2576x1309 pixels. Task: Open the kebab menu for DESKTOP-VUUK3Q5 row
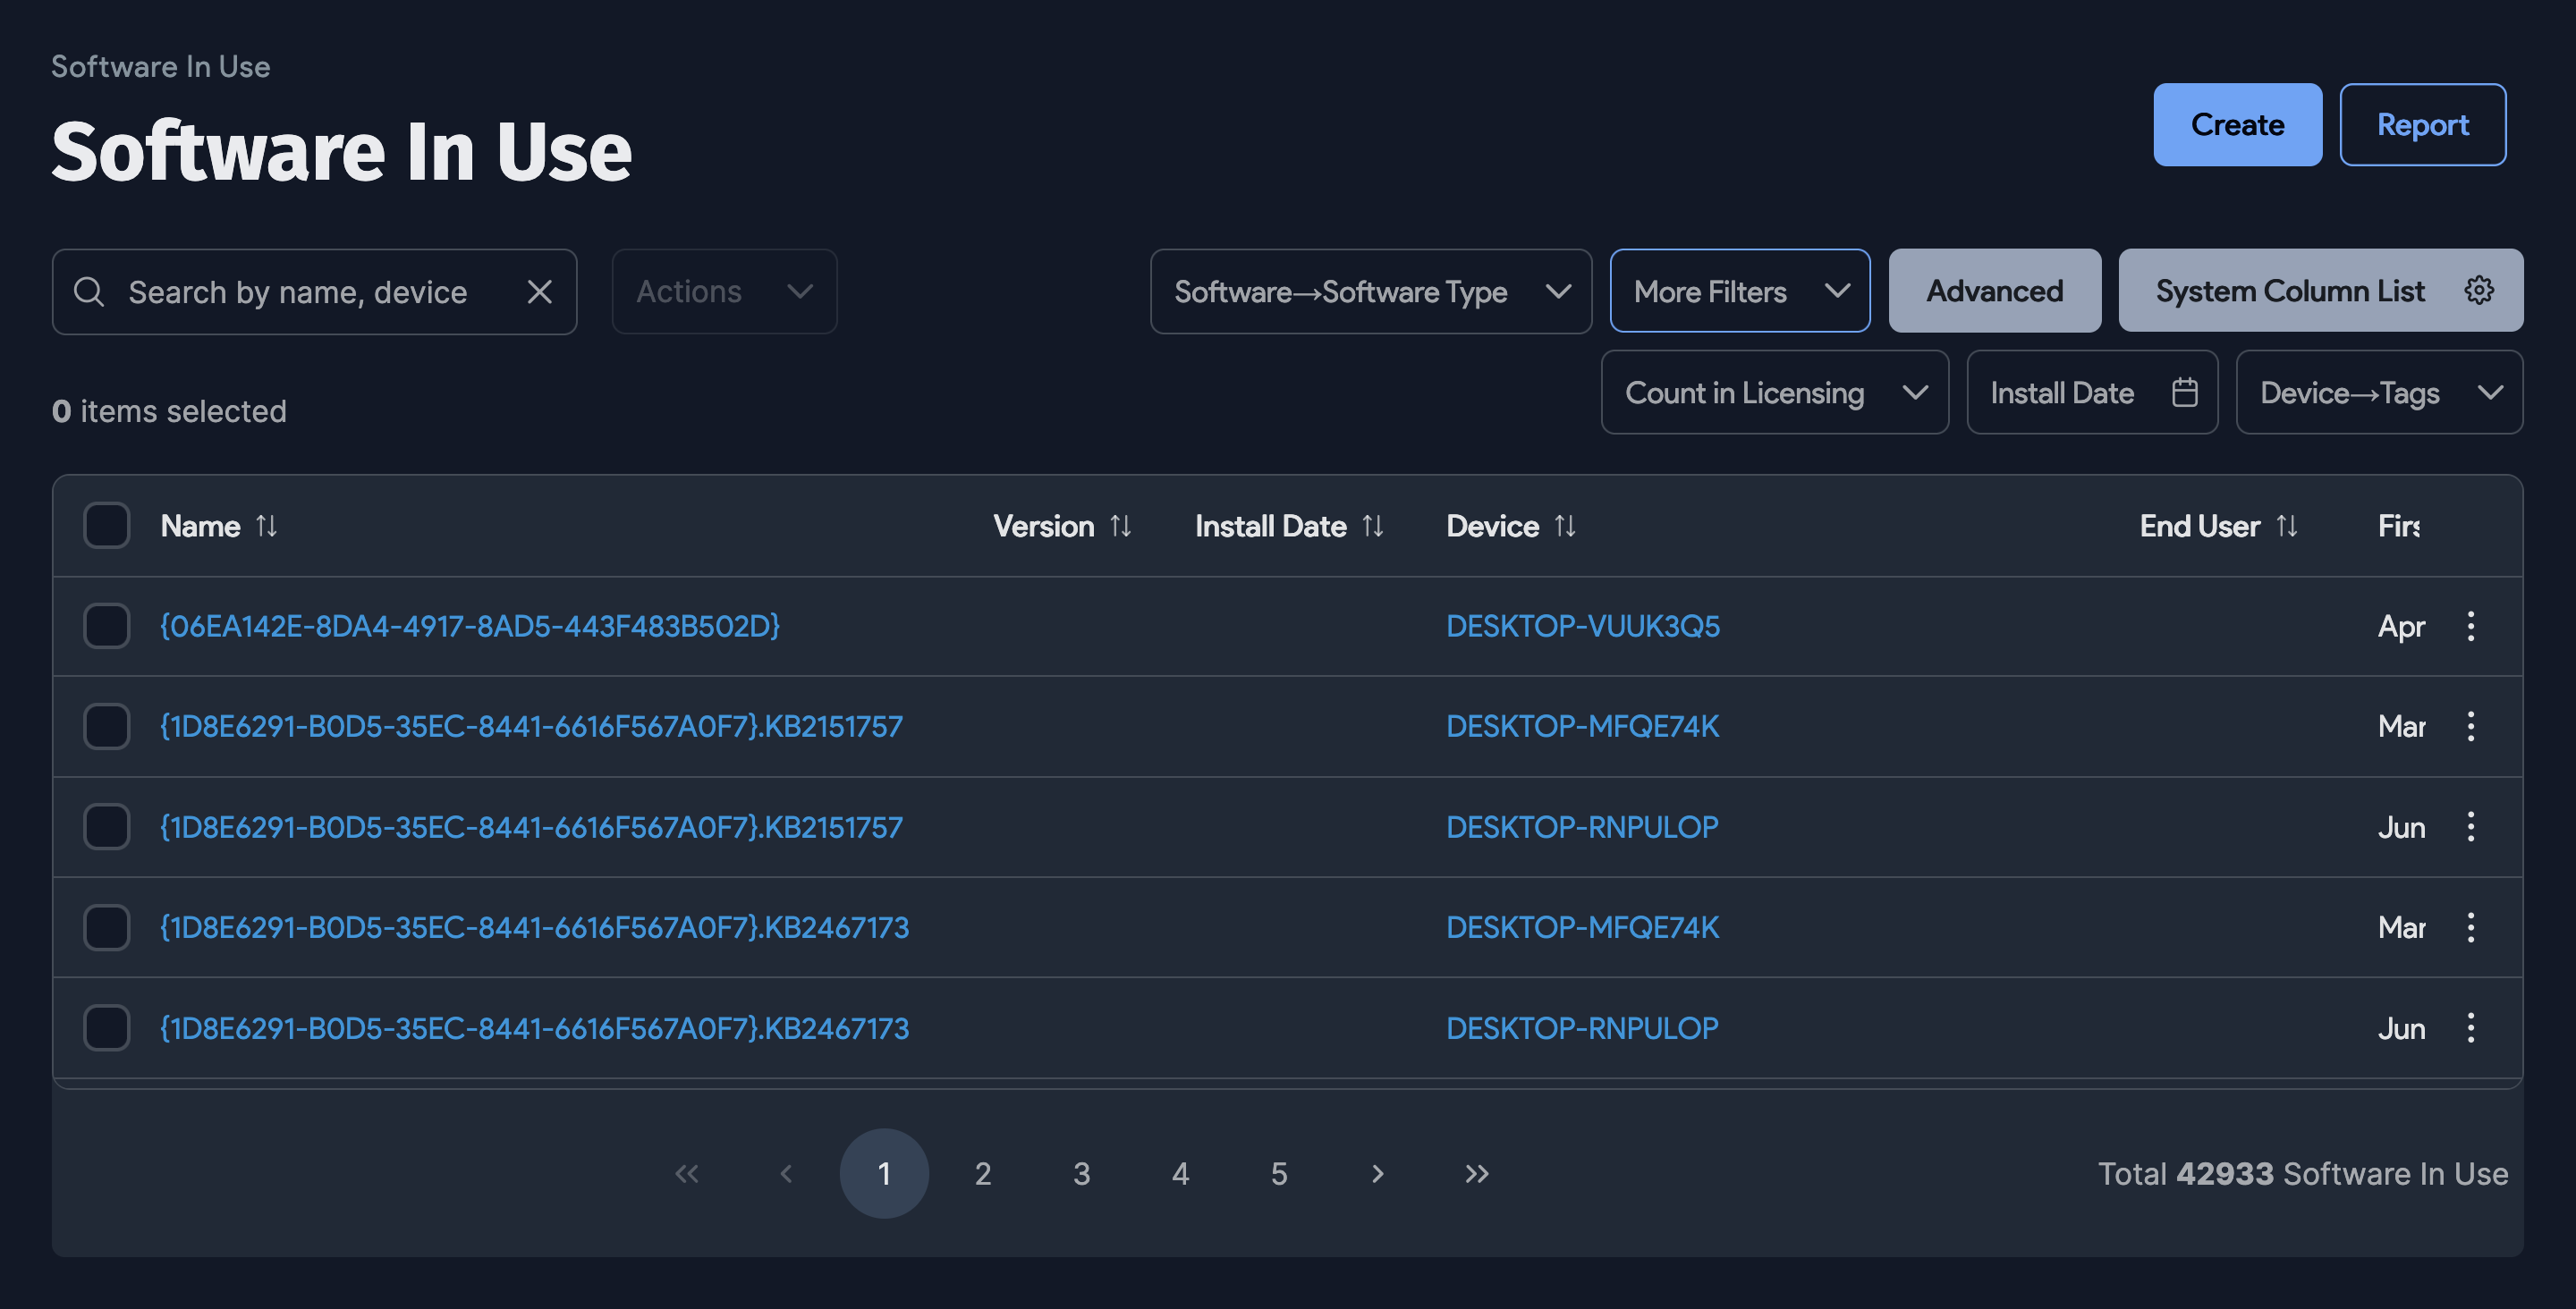coord(2471,626)
